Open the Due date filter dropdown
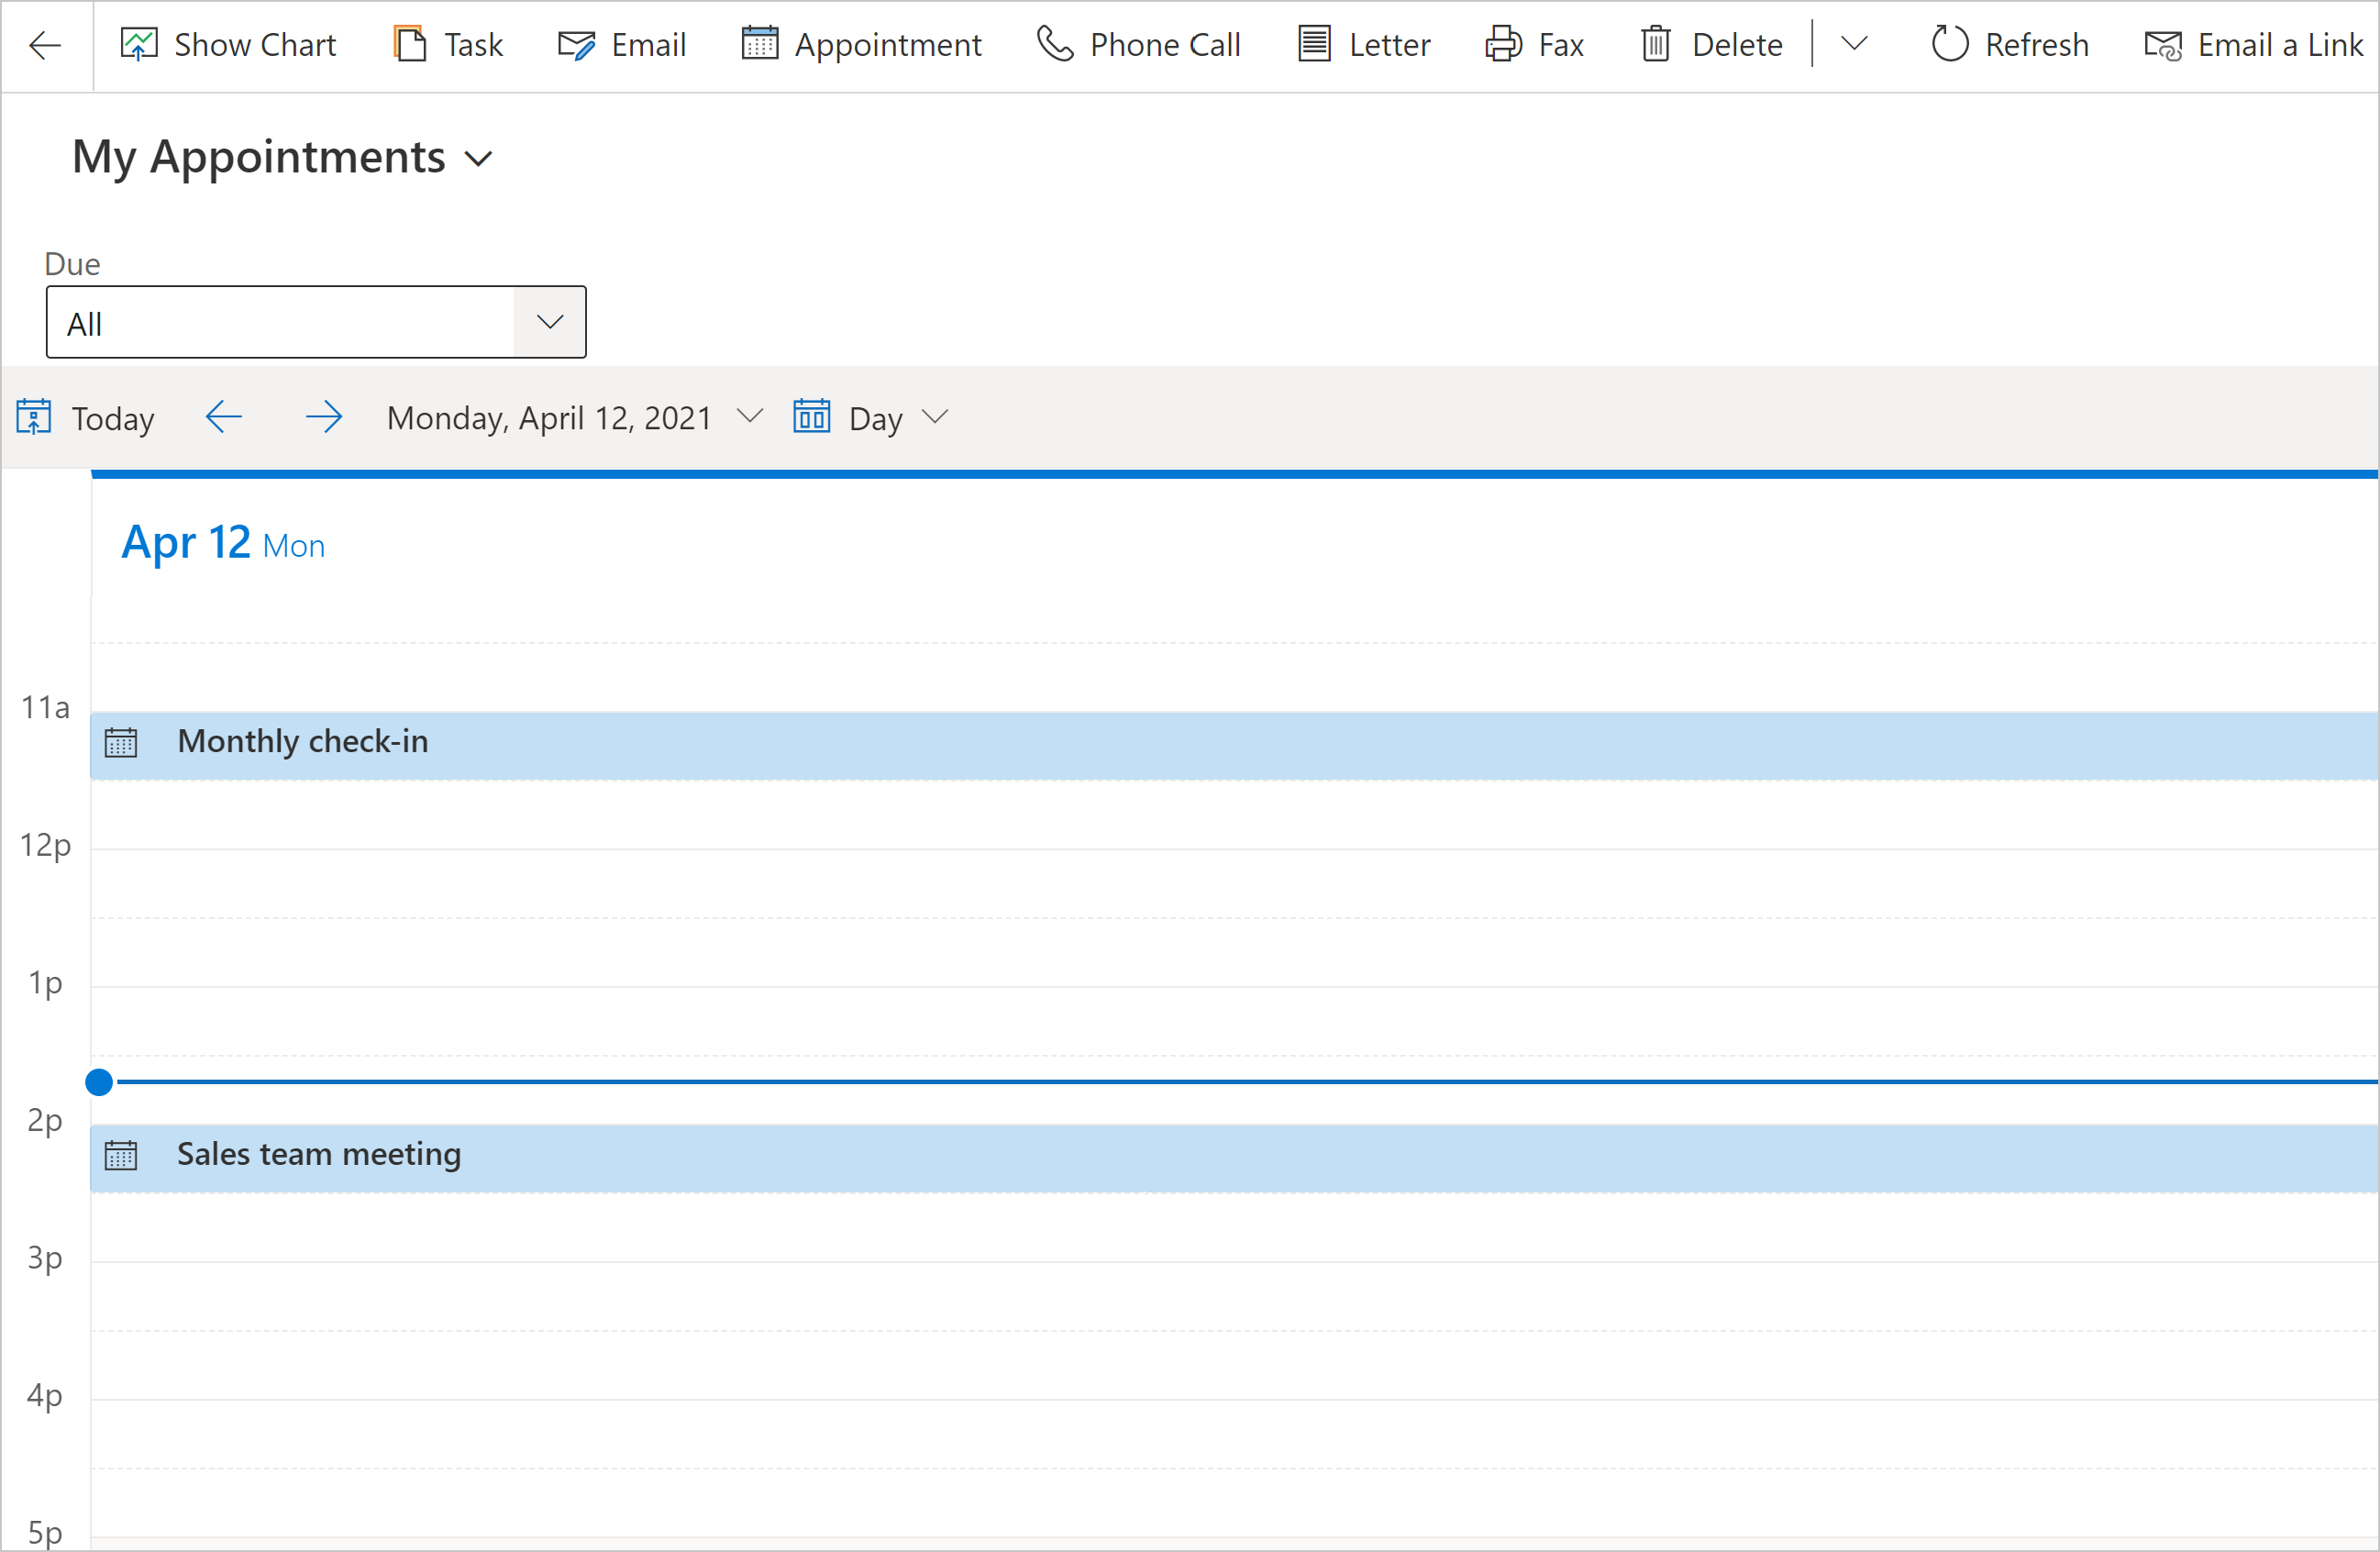Viewport: 2380px width, 1552px height. (x=550, y=321)
